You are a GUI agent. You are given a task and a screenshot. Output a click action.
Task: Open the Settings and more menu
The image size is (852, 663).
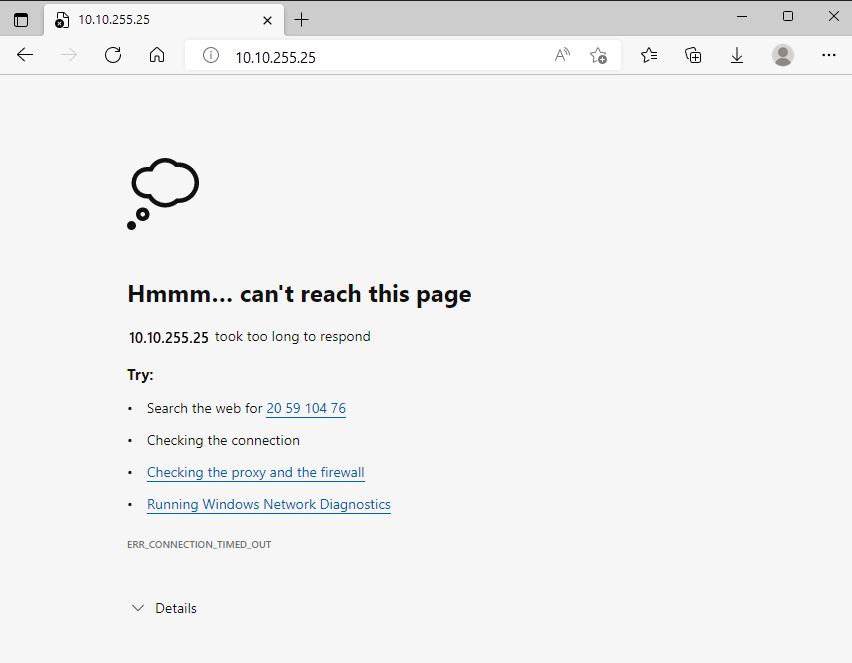(829, 55)
